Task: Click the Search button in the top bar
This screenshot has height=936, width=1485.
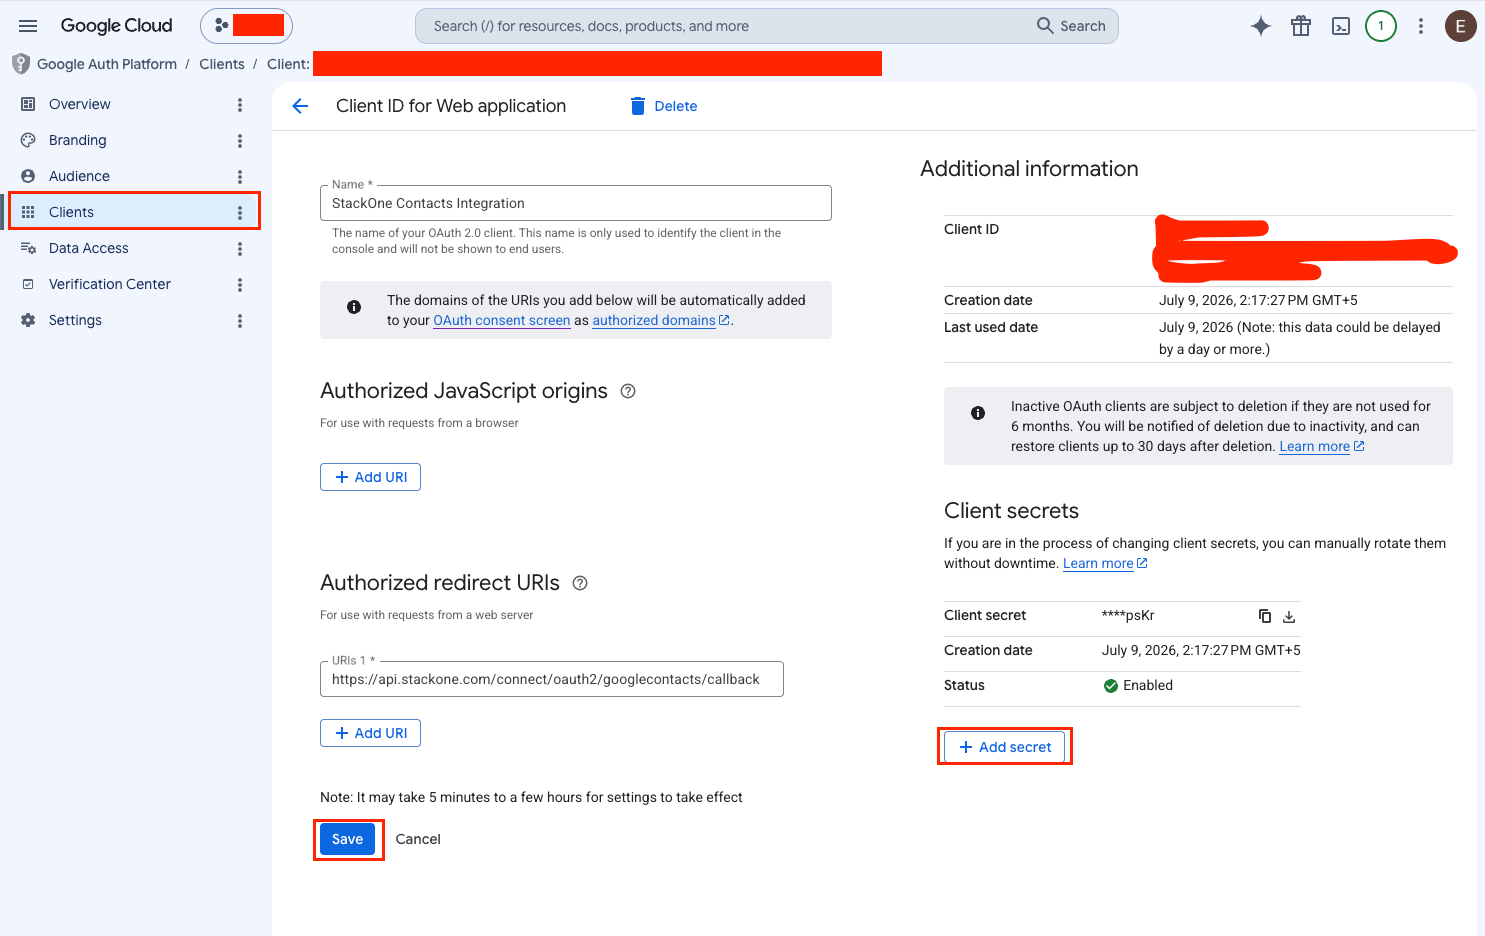Action: (1071, 26)
